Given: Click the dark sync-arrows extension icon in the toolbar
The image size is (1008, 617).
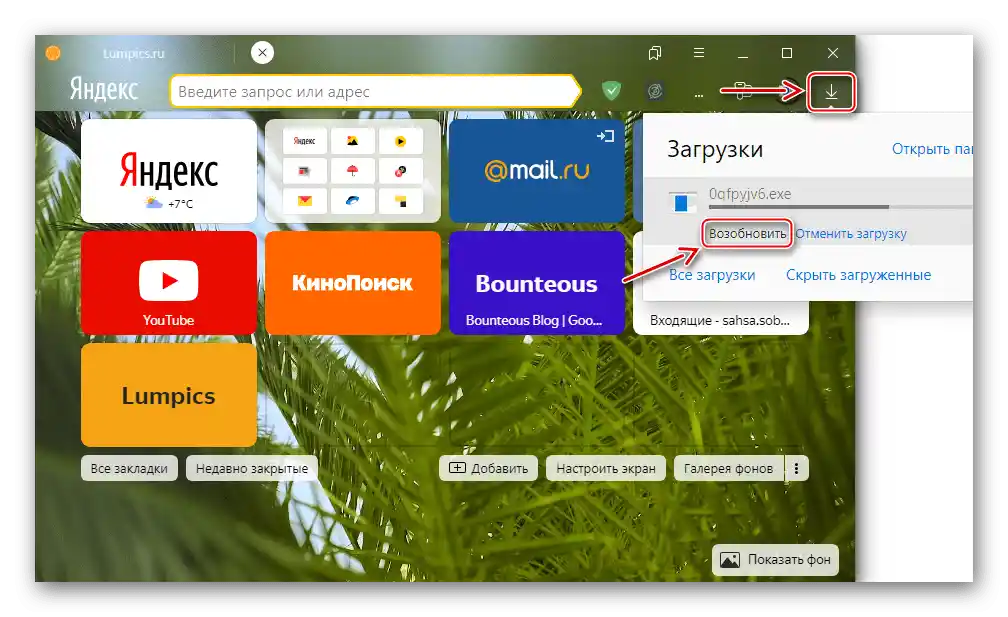Looking at the screenshot, I should coord(654,91).
